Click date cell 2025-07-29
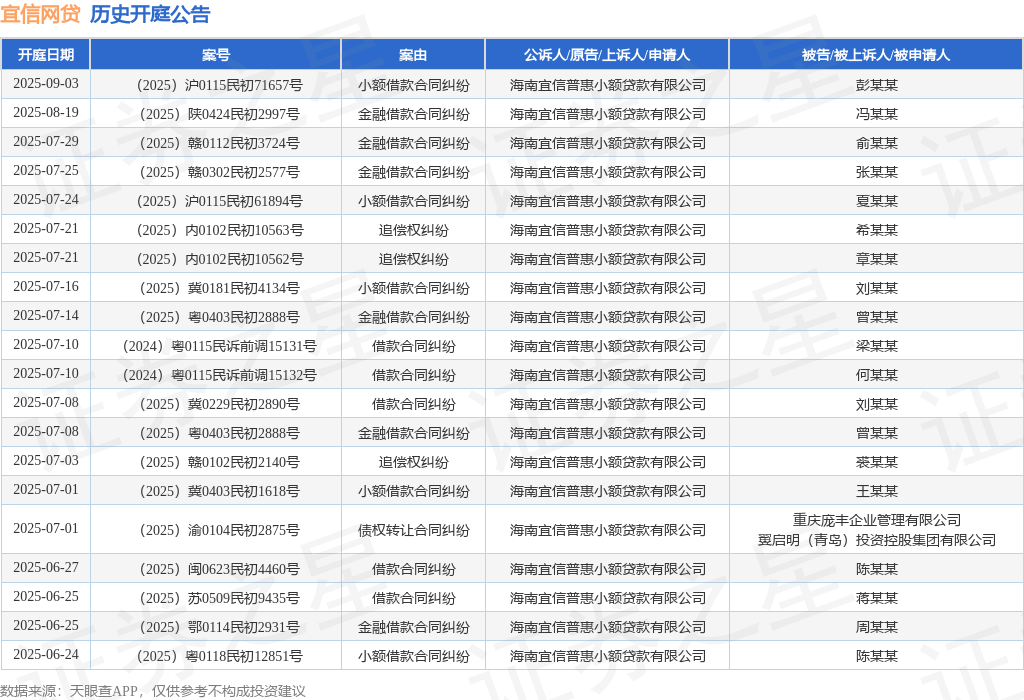Viewport: 1024px width, 700px height. pos(46,142)
